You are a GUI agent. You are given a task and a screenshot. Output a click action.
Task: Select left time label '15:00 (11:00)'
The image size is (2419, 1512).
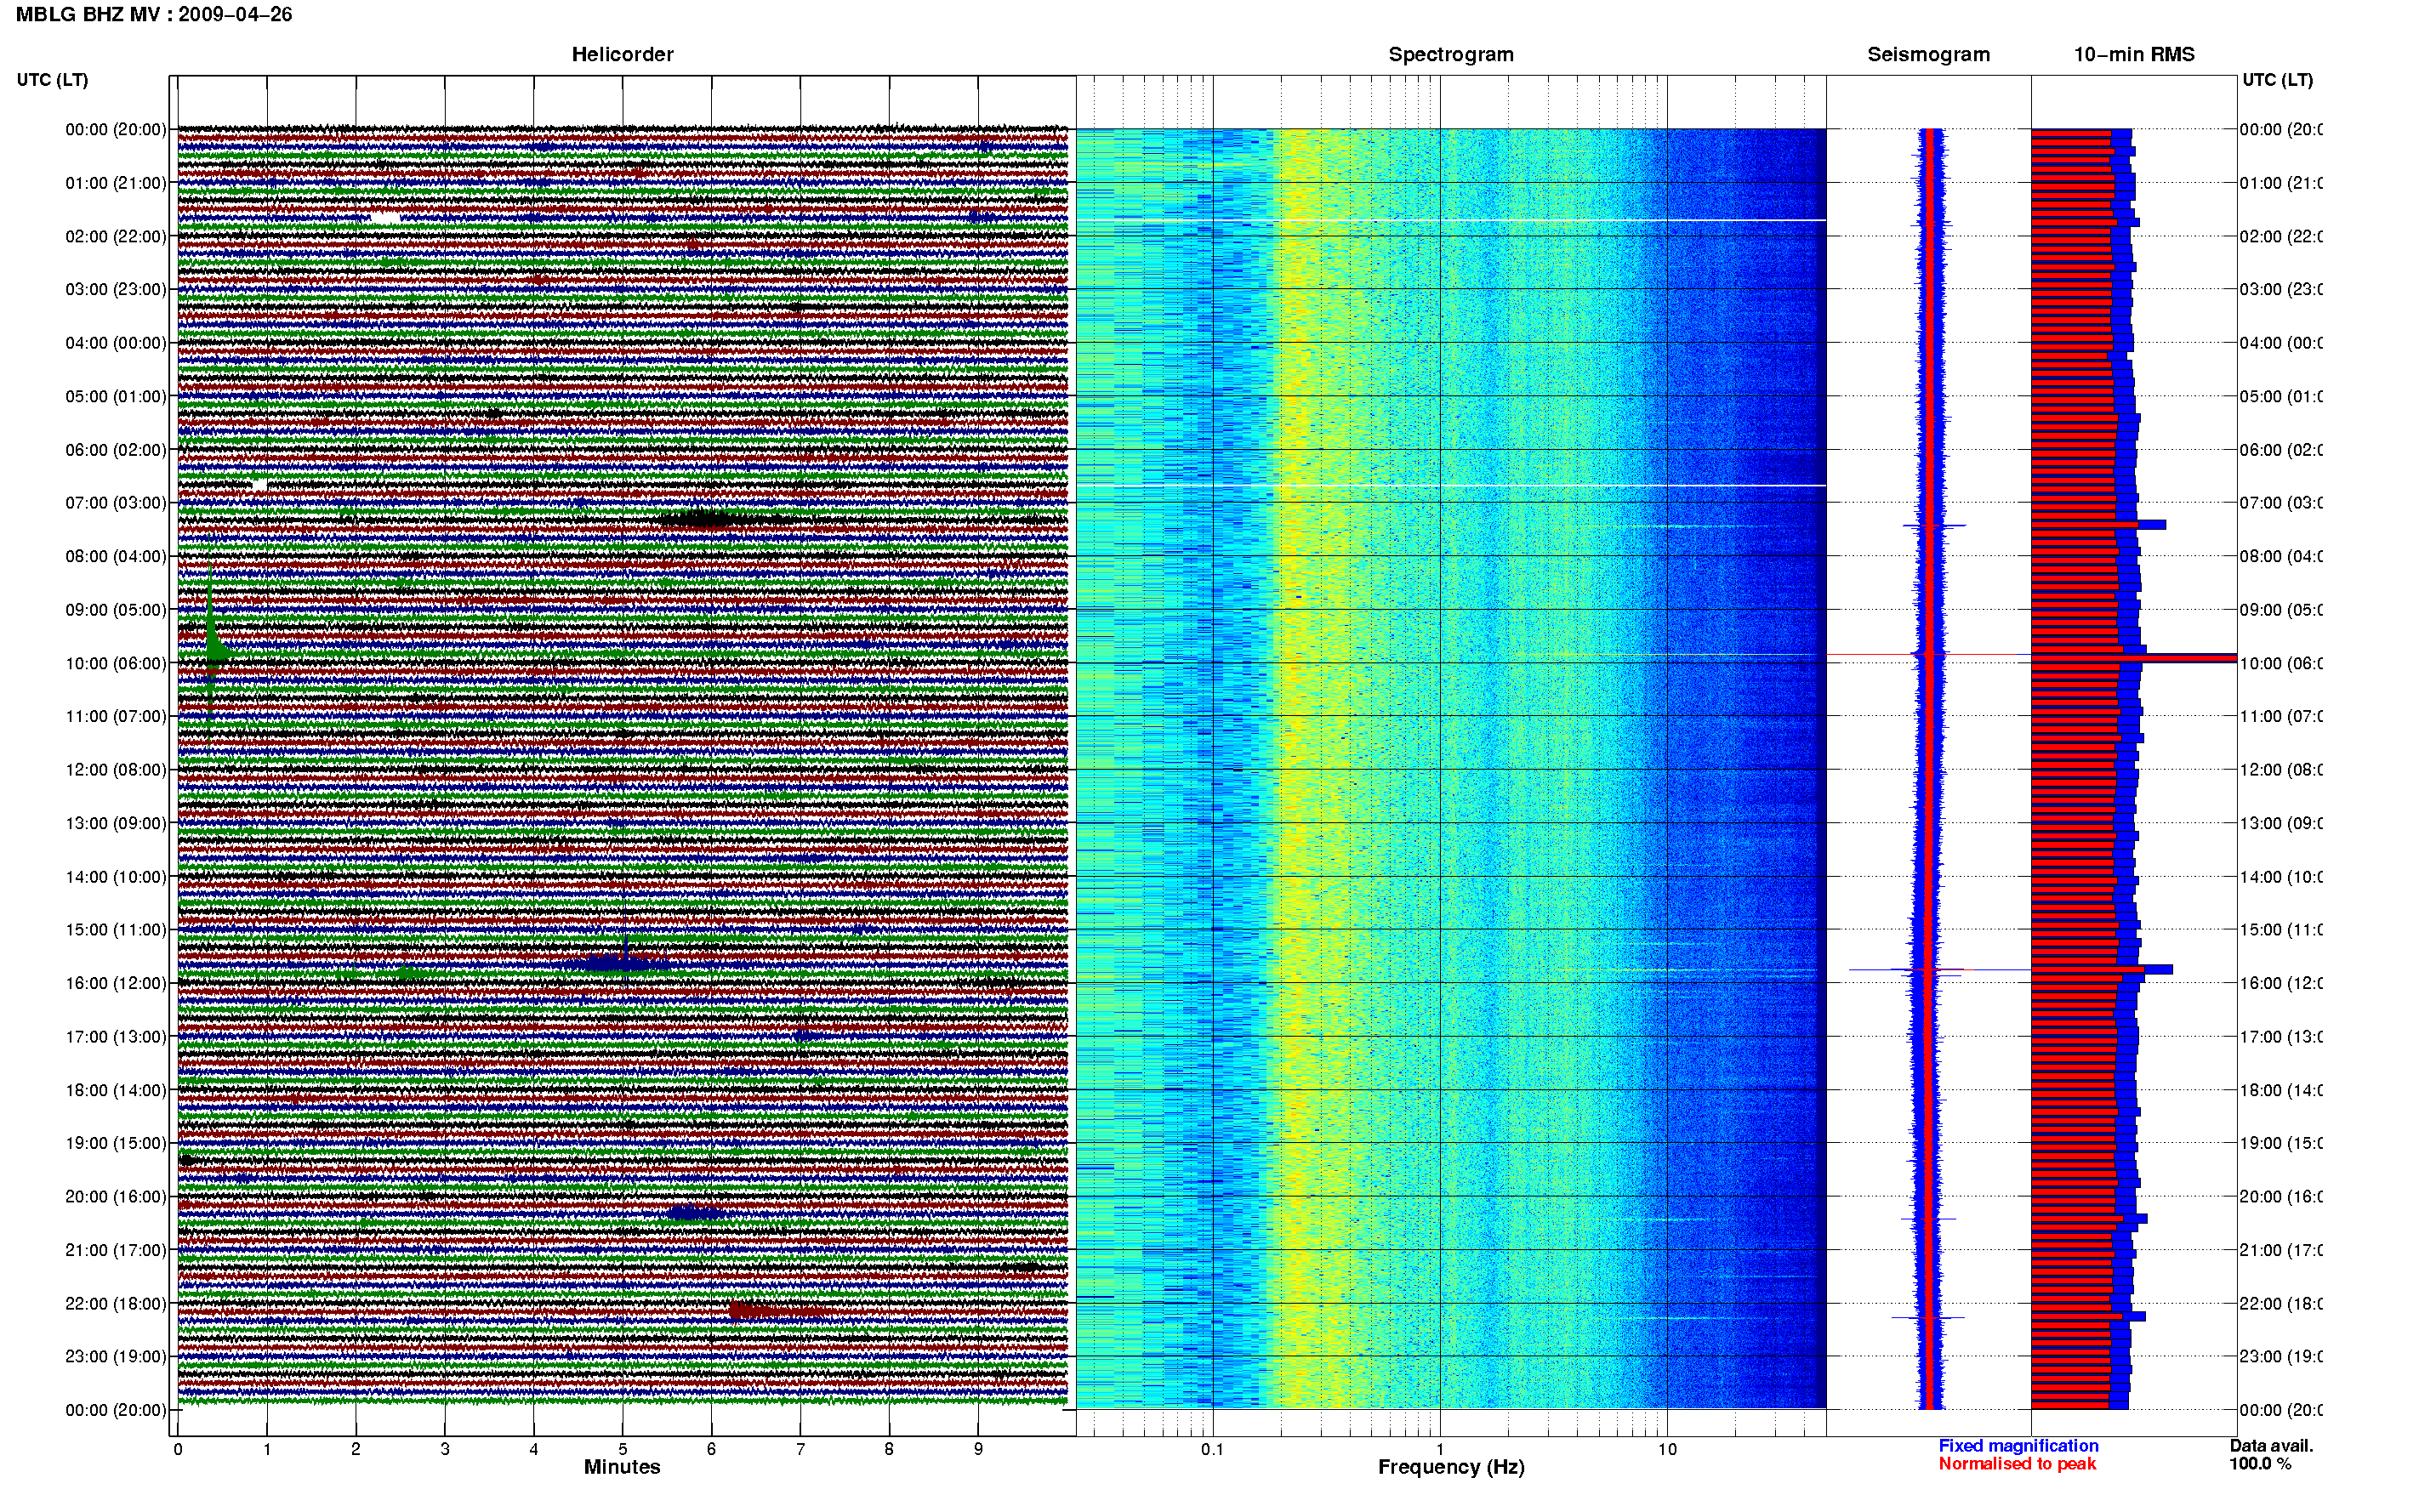coord(116,930)
